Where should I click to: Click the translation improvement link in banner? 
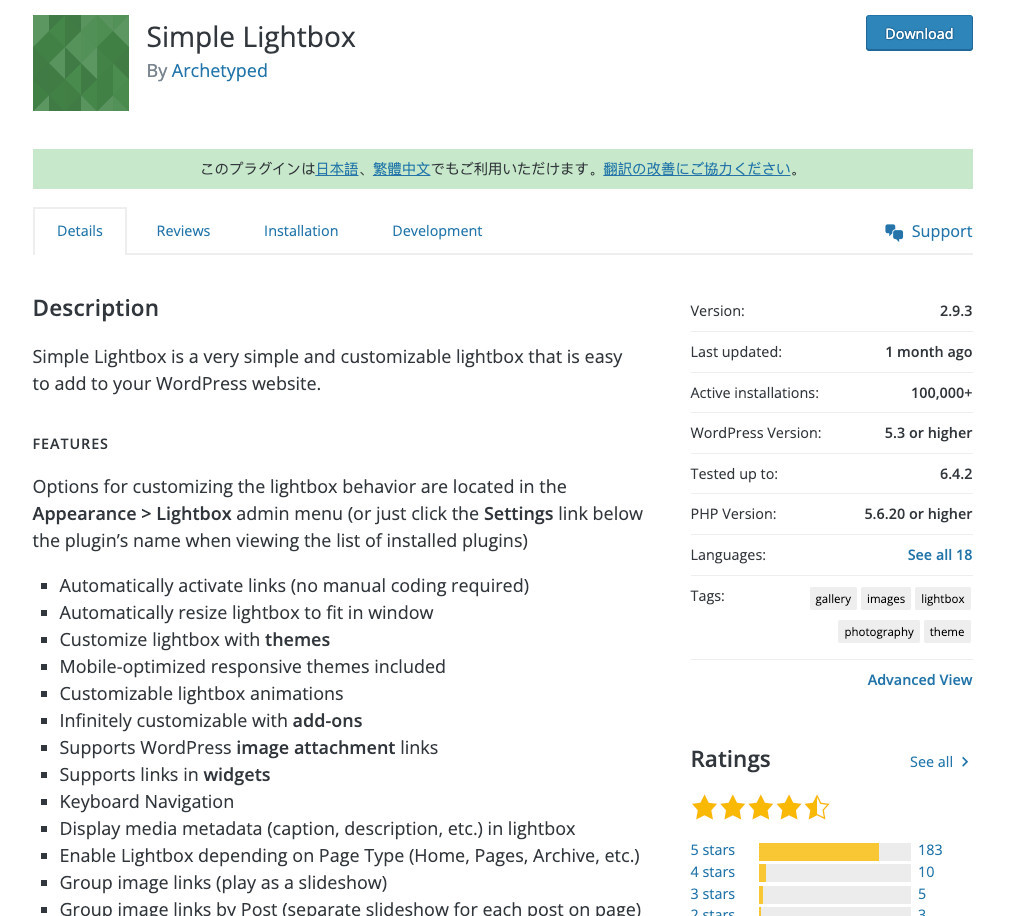click(697, 169)
